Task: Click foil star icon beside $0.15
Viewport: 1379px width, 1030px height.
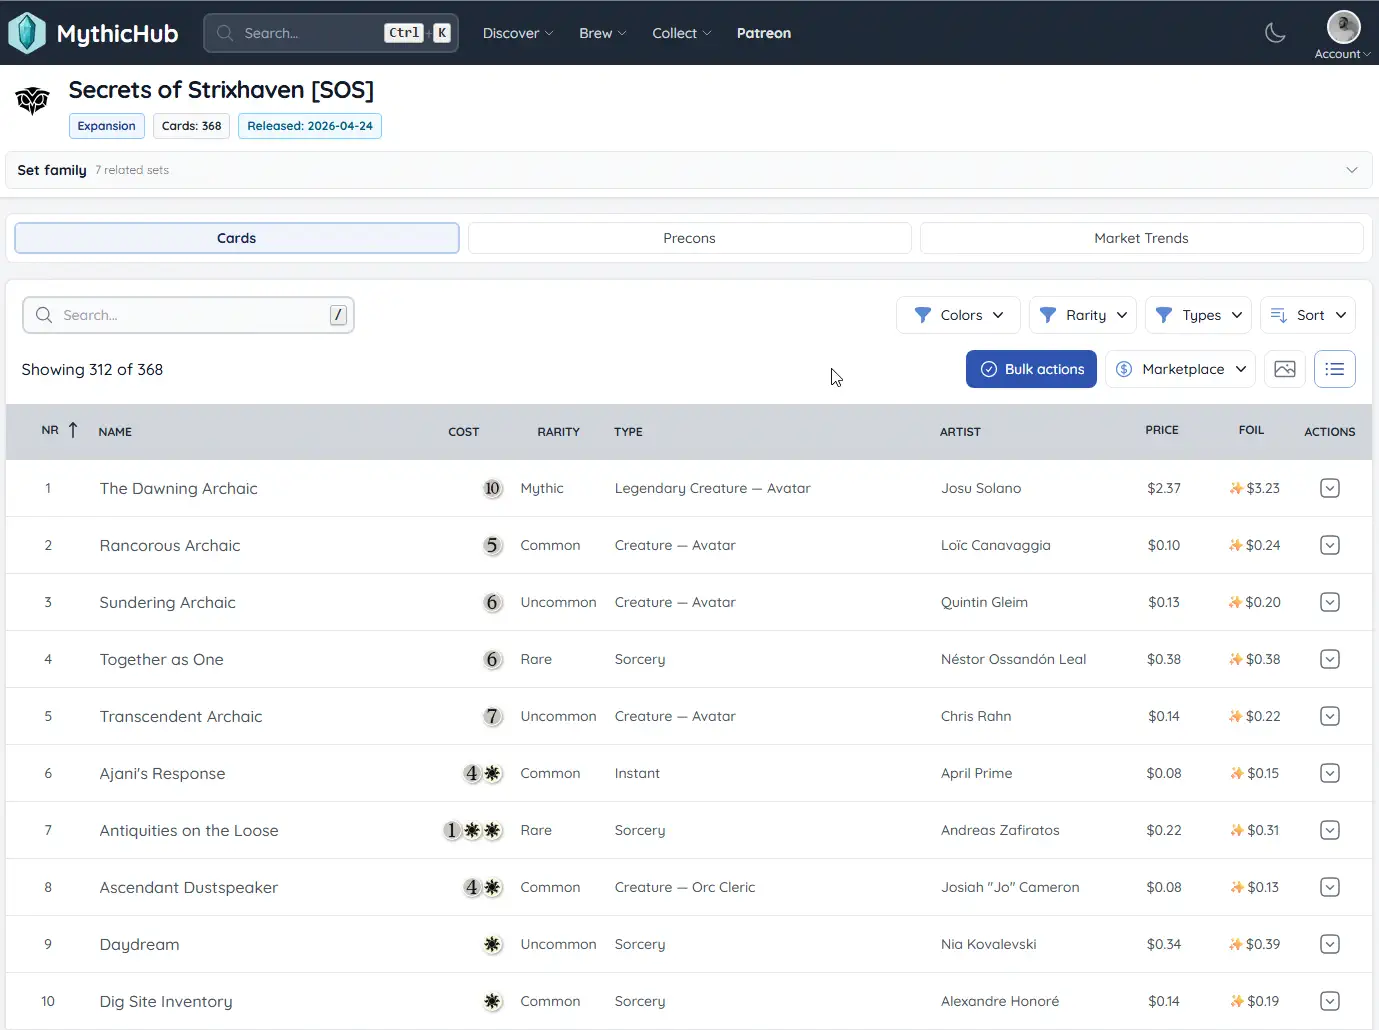Action: 1237,773
